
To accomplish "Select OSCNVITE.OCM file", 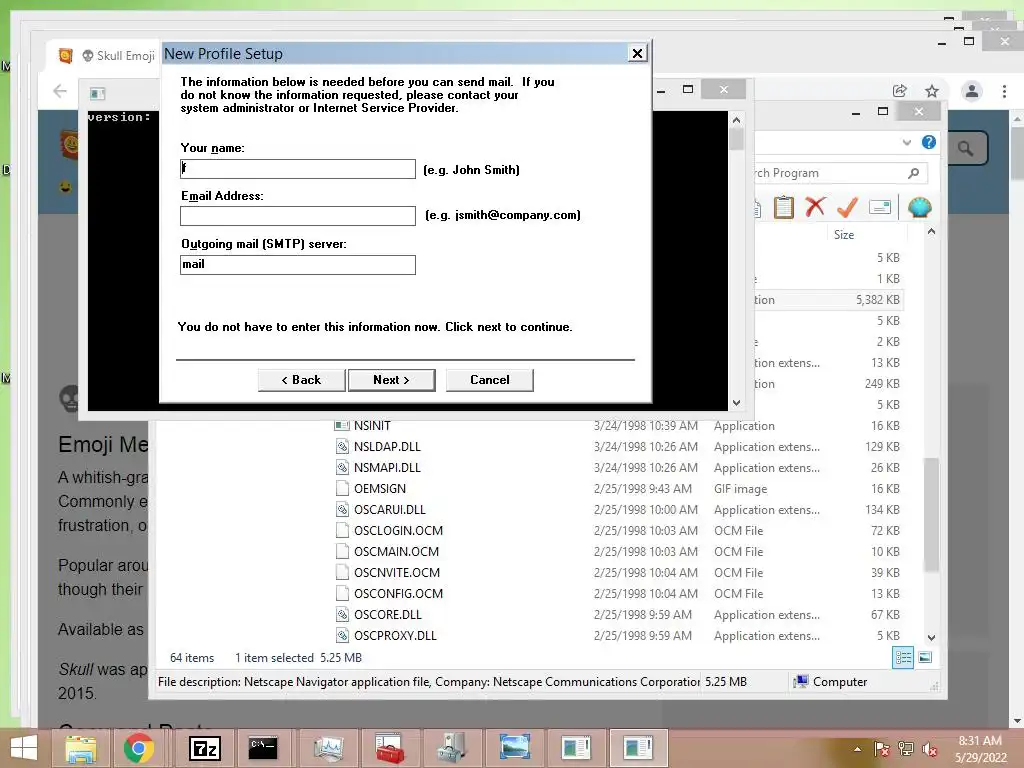I will pos(396,573).
